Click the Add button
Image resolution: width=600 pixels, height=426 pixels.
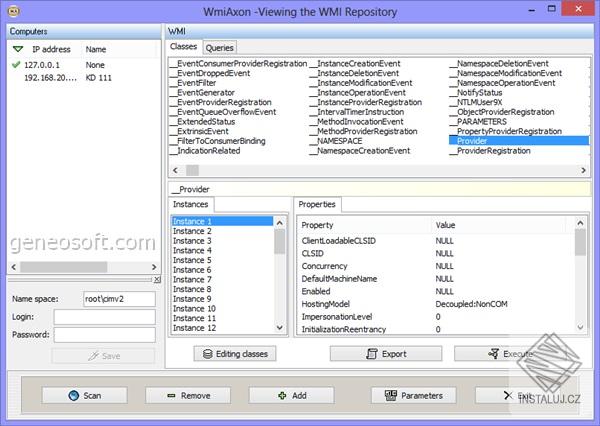(291, 395)
